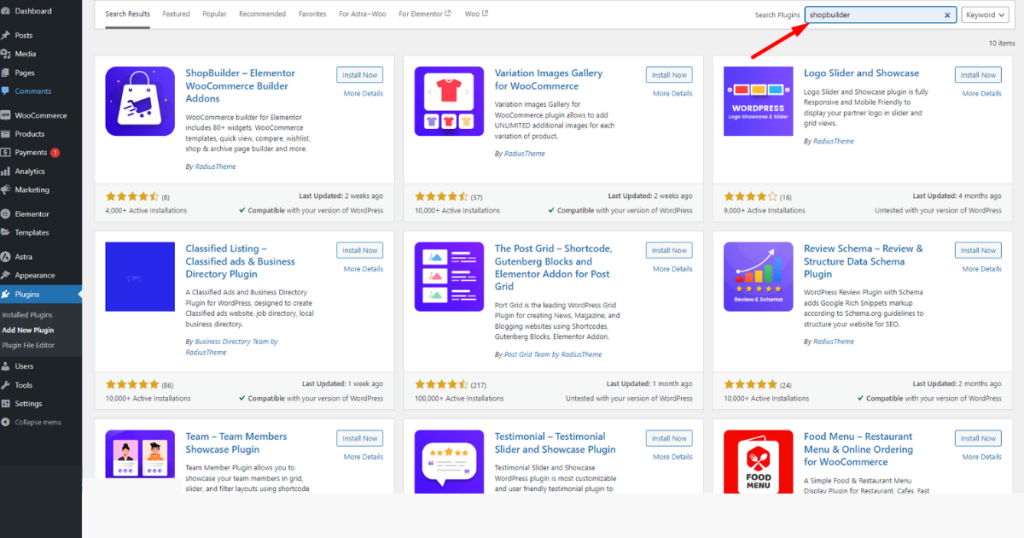The width and height of the screenshot is (1024, 538).
Task: Click the Media icon in sidebar
Action: pos(6,54)
